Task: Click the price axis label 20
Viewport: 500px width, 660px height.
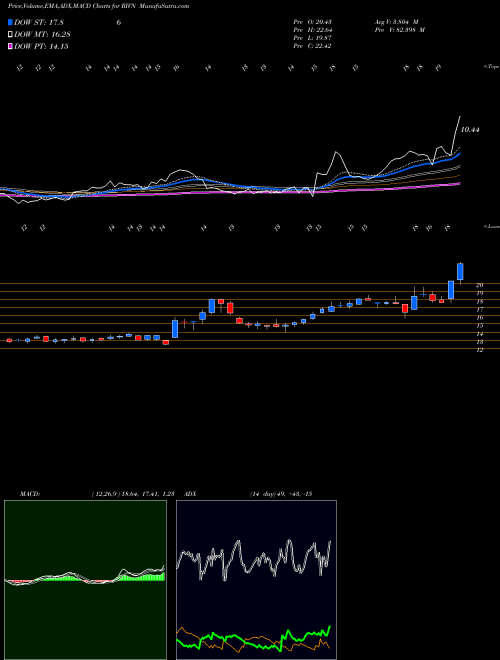Action: 479,285
